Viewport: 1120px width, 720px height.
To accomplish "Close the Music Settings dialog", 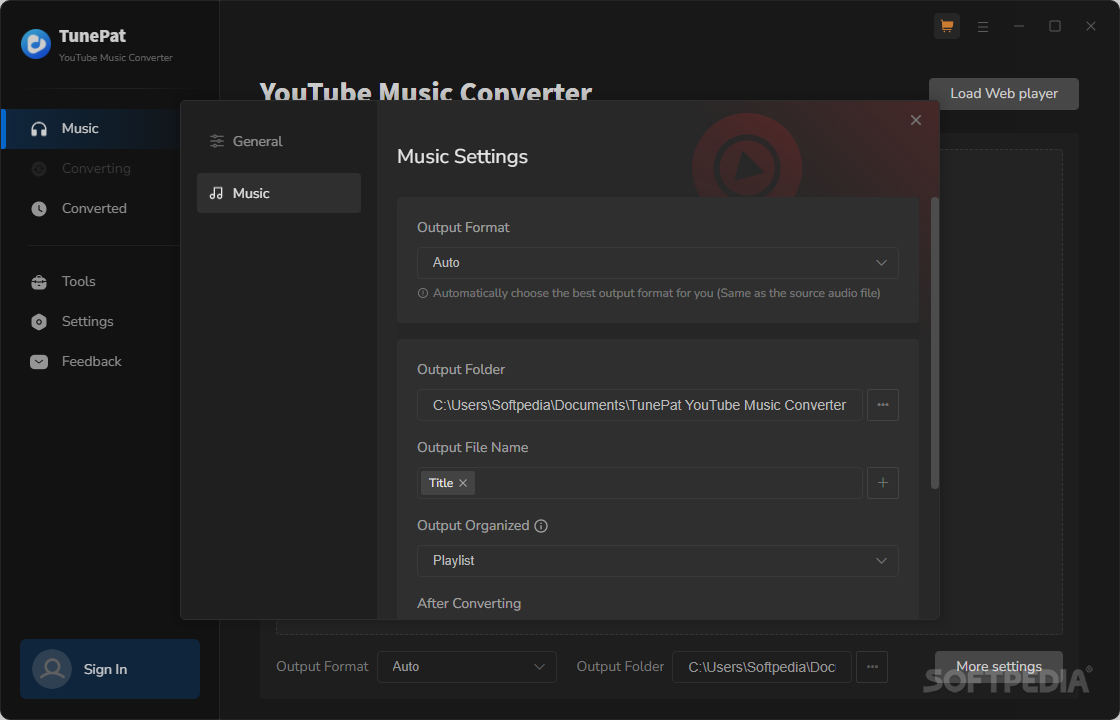I will coord(916,120).
